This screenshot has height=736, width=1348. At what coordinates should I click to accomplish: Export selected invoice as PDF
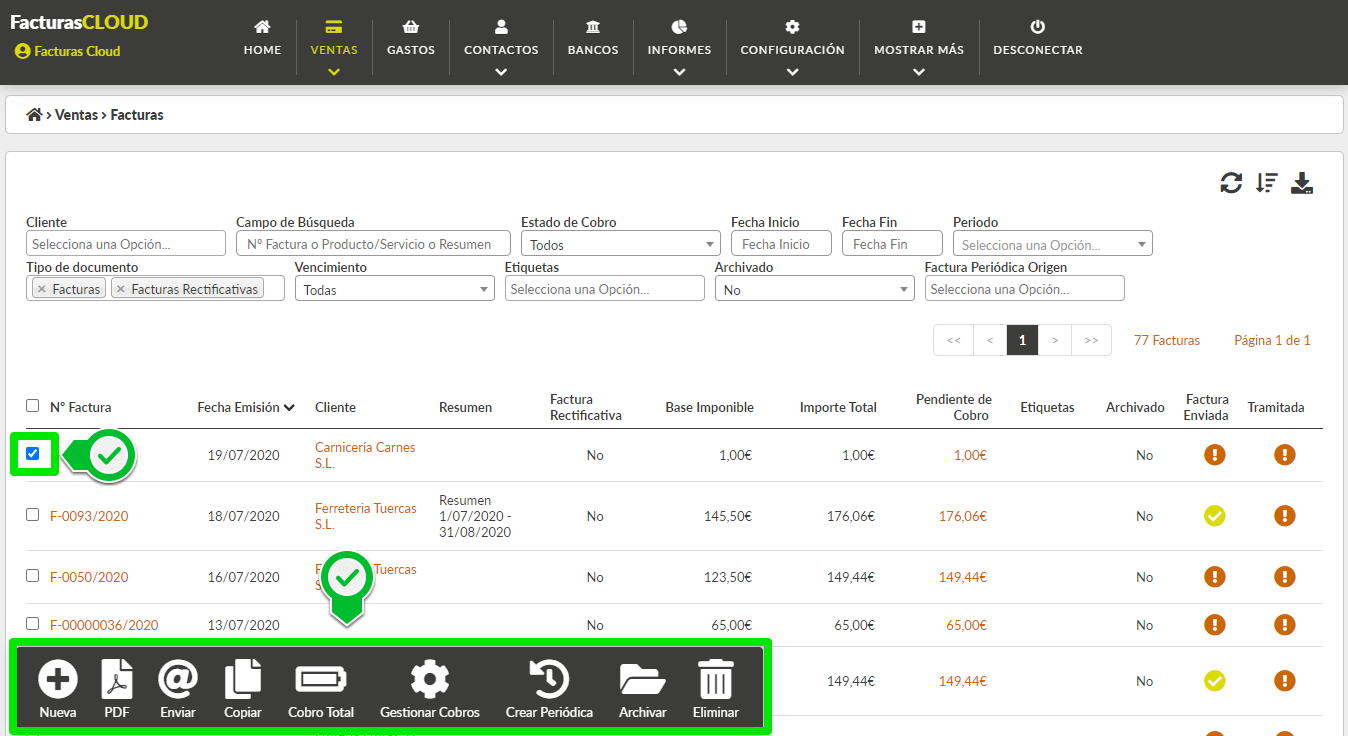[117, 681]
